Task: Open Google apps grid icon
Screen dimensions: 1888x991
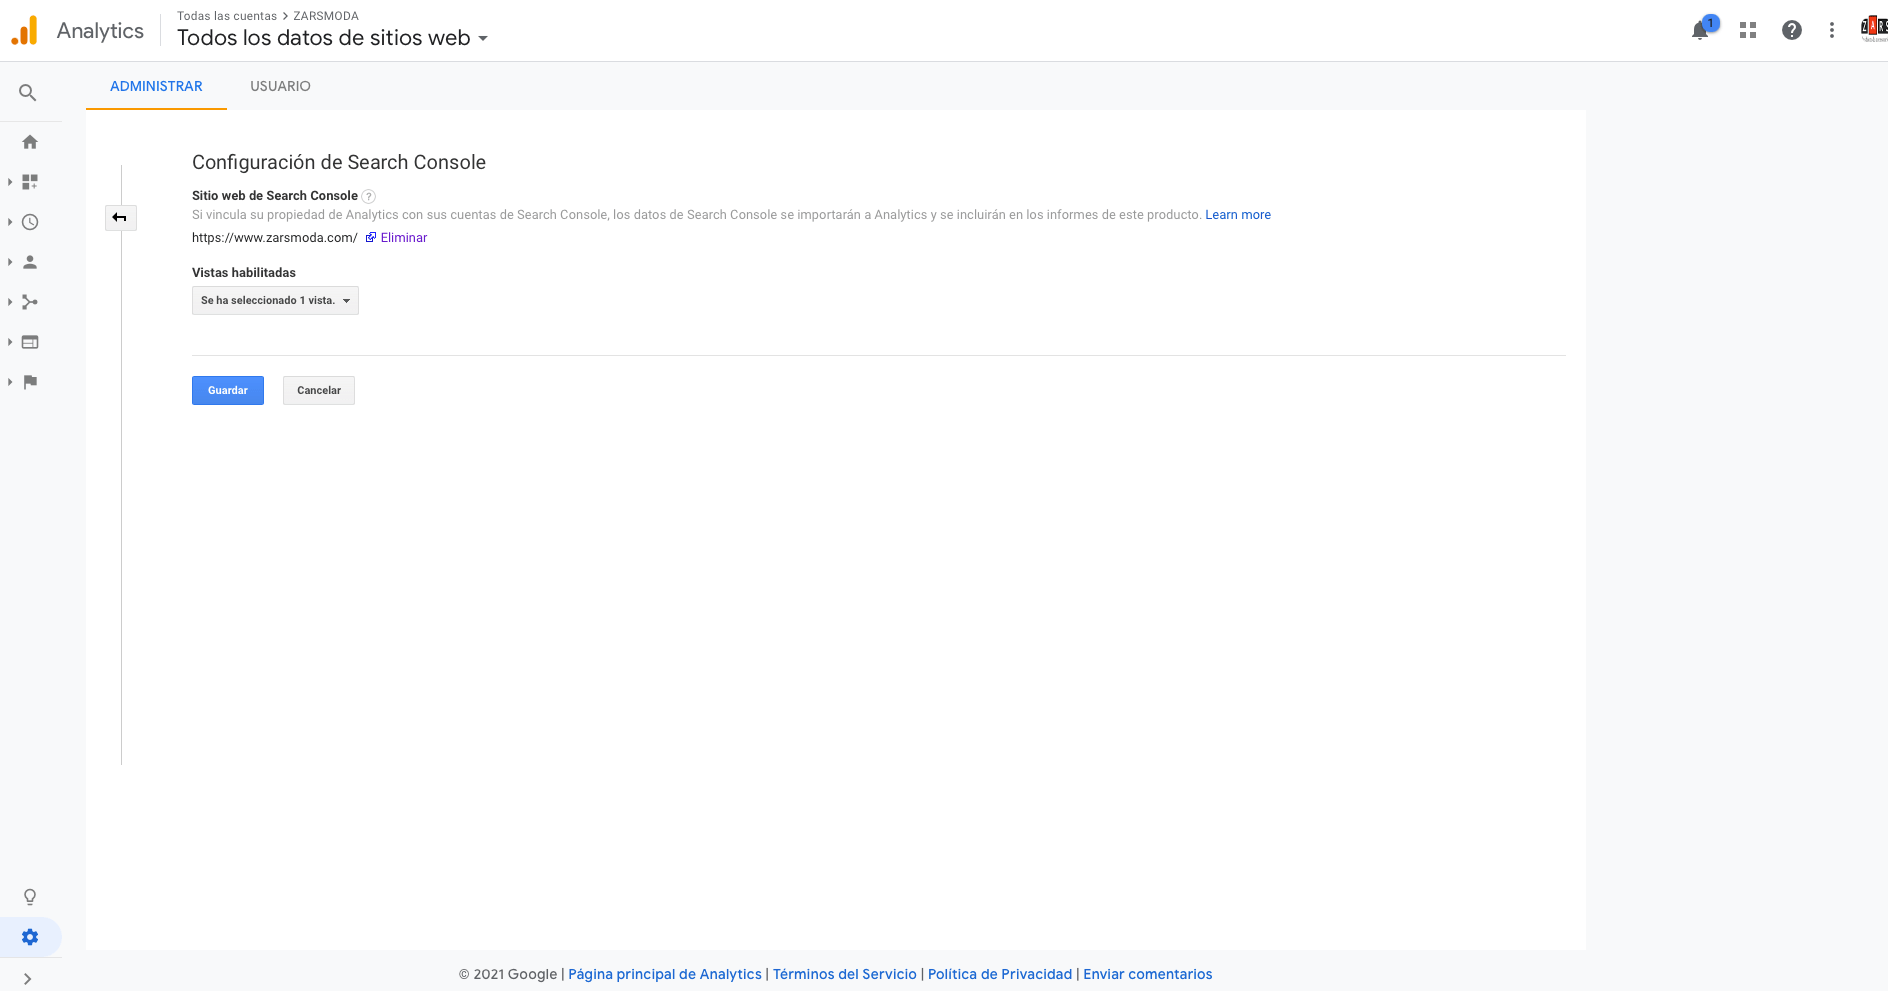Action: tap(1748, 31)
